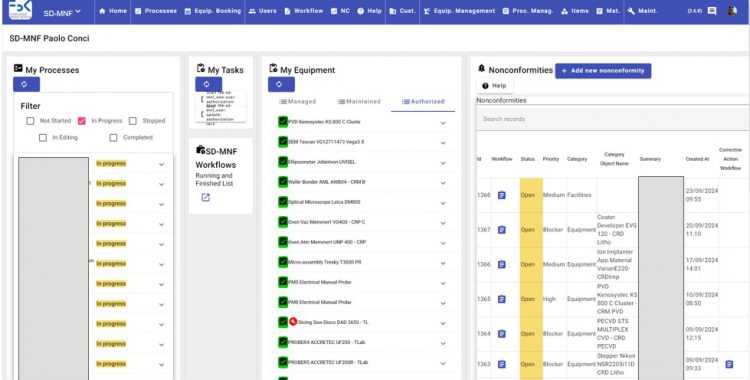The height and width of the screenshot is (380, 750).
Task: Expand the Dicing Saw Disco DAD 3650 row
Action: point(443,323)
